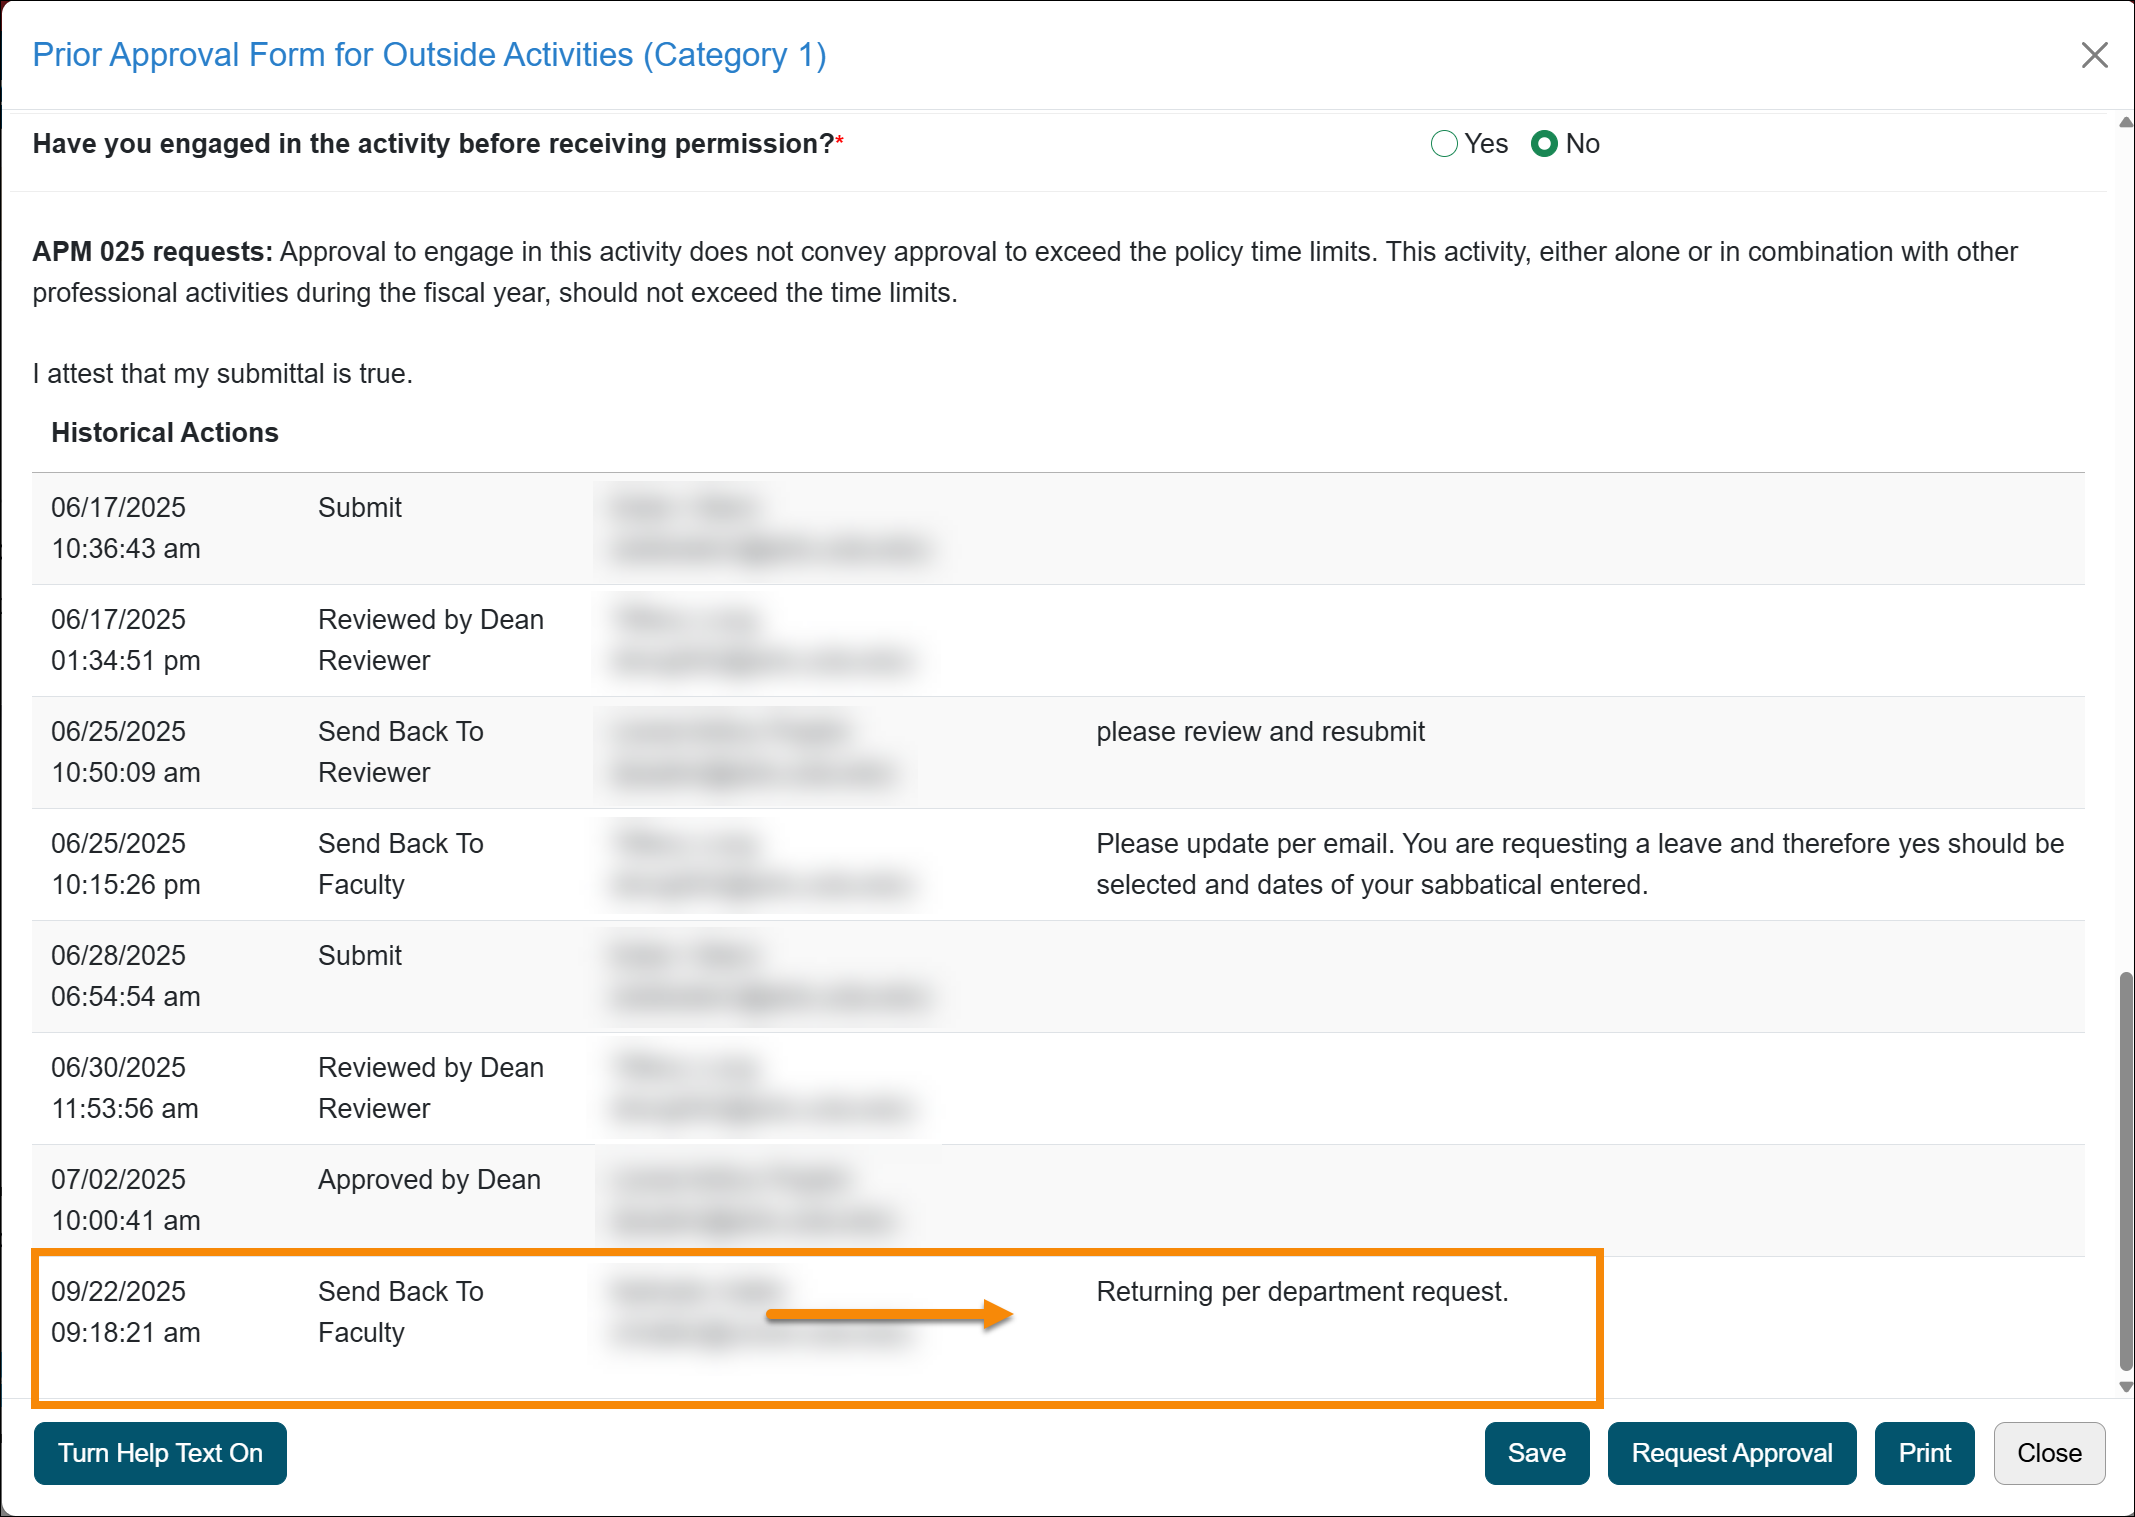The image size is (2135, 1517).
Task: Click the scrollbar up arrow
Action: pos(2125,123)
